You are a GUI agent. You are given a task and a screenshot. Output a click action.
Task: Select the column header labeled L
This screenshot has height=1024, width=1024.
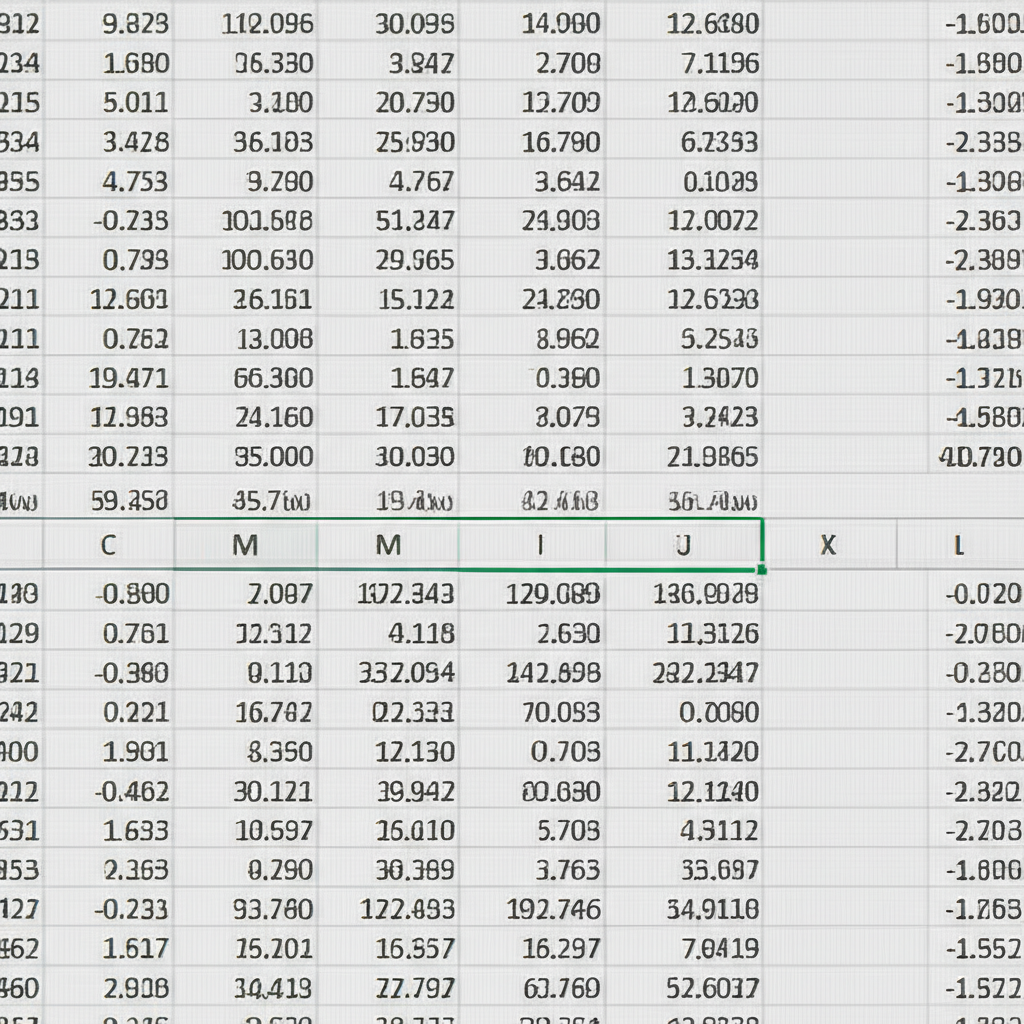click(960, 545)
